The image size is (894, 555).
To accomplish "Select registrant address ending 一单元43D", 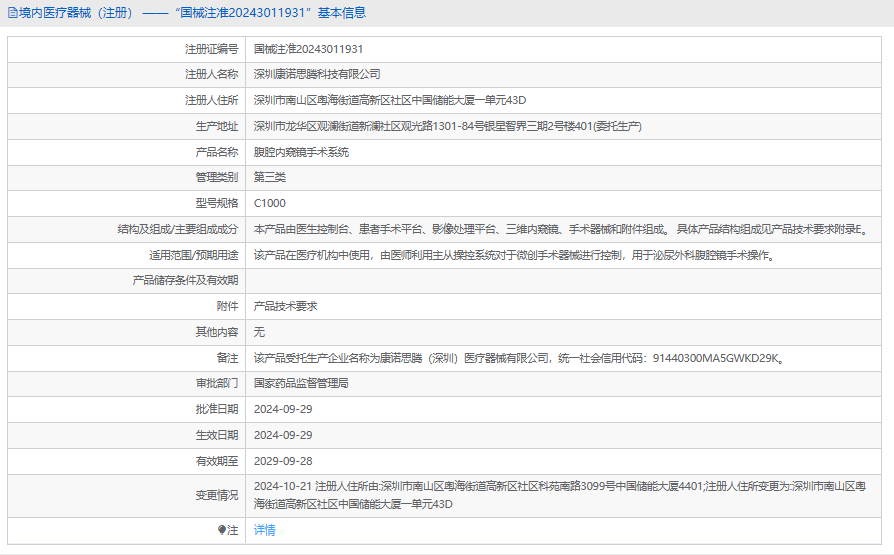I will tap(390, 100).
